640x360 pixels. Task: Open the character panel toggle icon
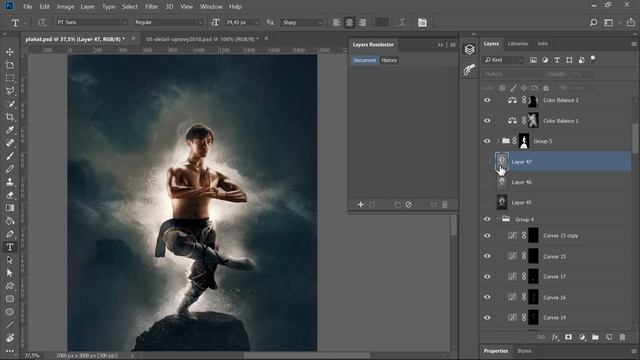point(422,22)
